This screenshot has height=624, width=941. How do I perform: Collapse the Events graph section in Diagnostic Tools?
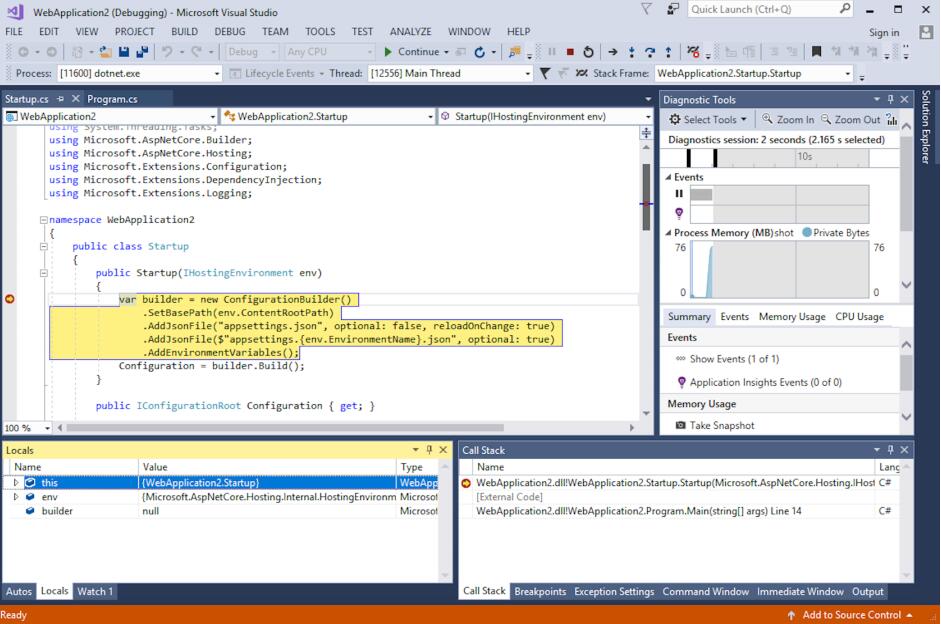(x=669, y=177)
